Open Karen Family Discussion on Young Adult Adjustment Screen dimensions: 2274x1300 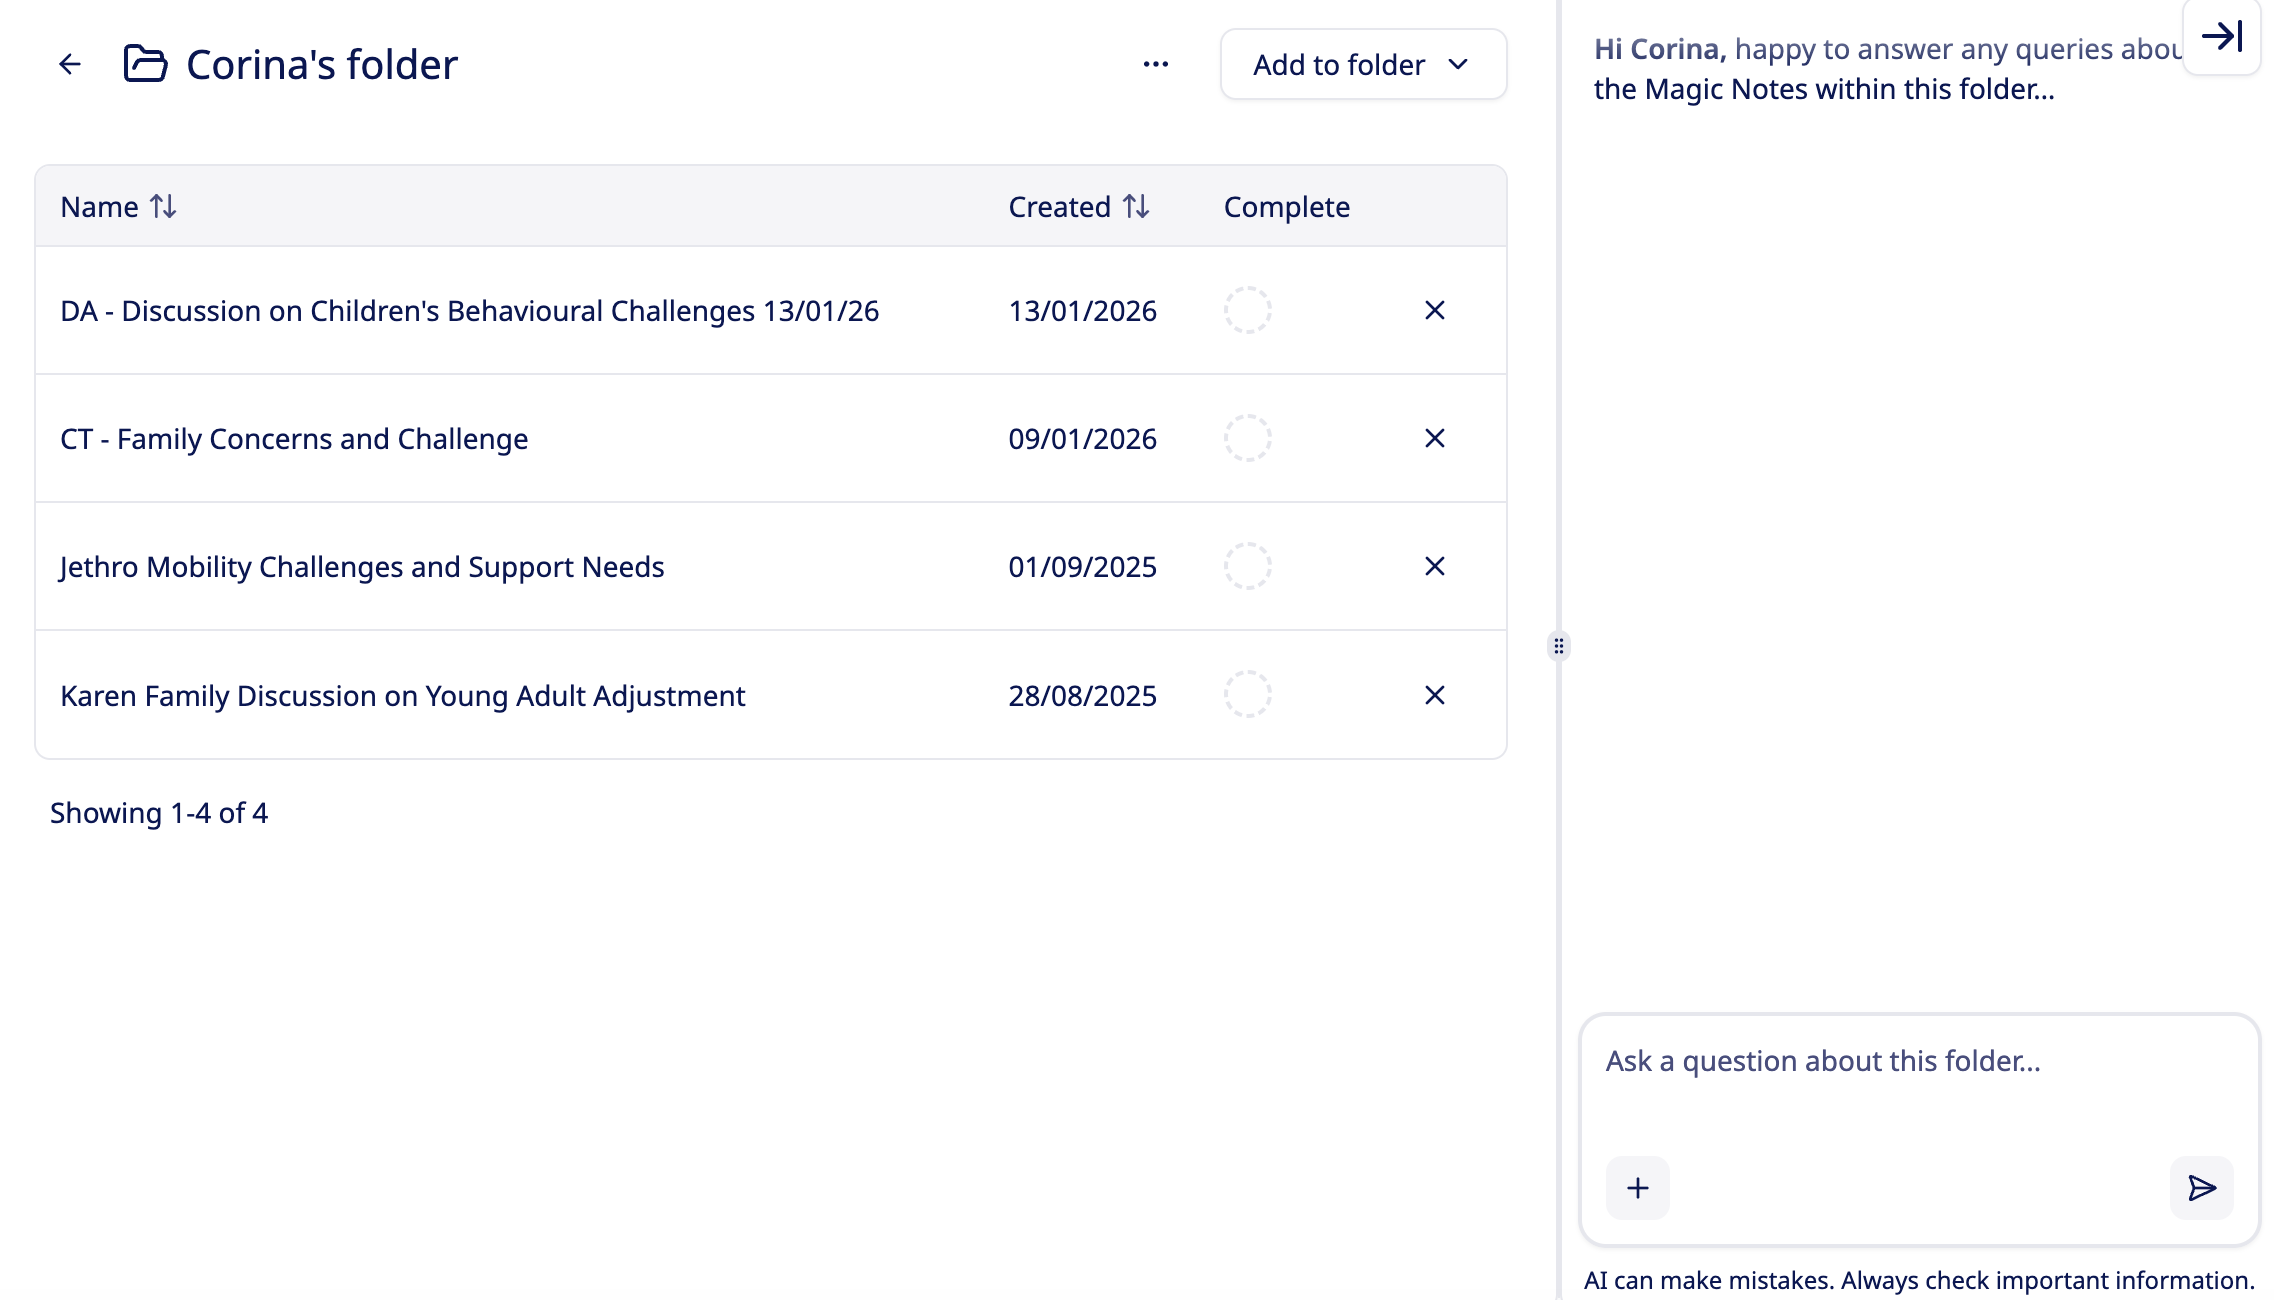[x=402, y=696]
